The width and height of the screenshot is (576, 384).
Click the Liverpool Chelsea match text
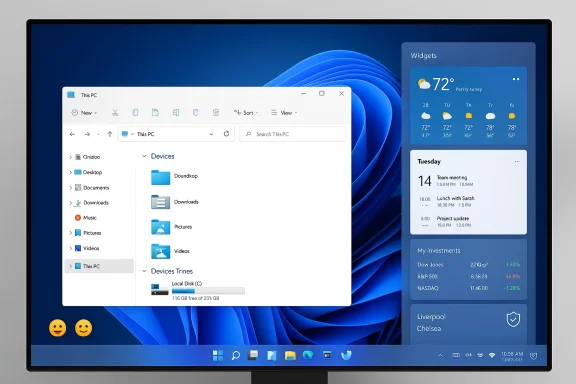(431, 323)
